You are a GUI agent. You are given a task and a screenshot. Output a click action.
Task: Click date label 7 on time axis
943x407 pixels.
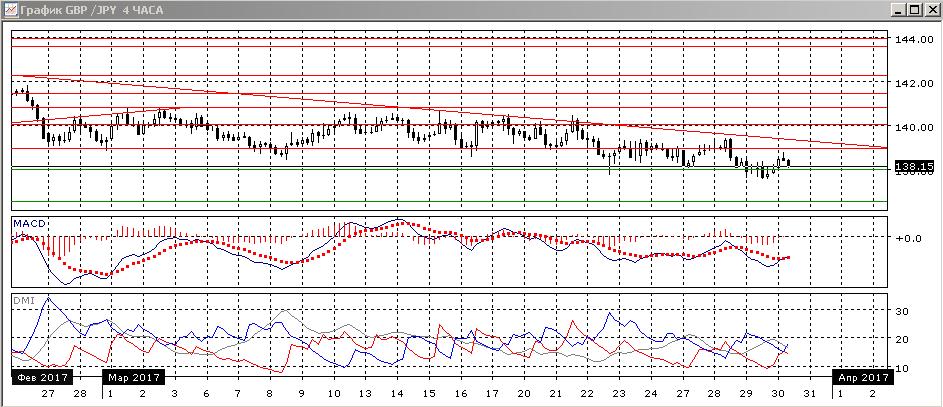point(238,394)
